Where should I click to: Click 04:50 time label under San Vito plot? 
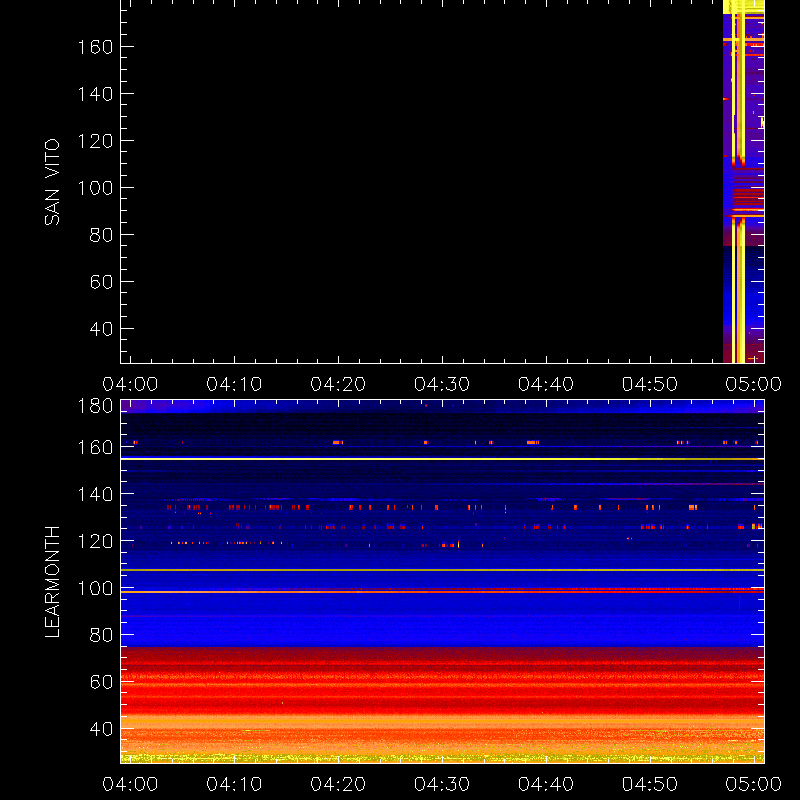pyautogui.click(x=650, y=384)
